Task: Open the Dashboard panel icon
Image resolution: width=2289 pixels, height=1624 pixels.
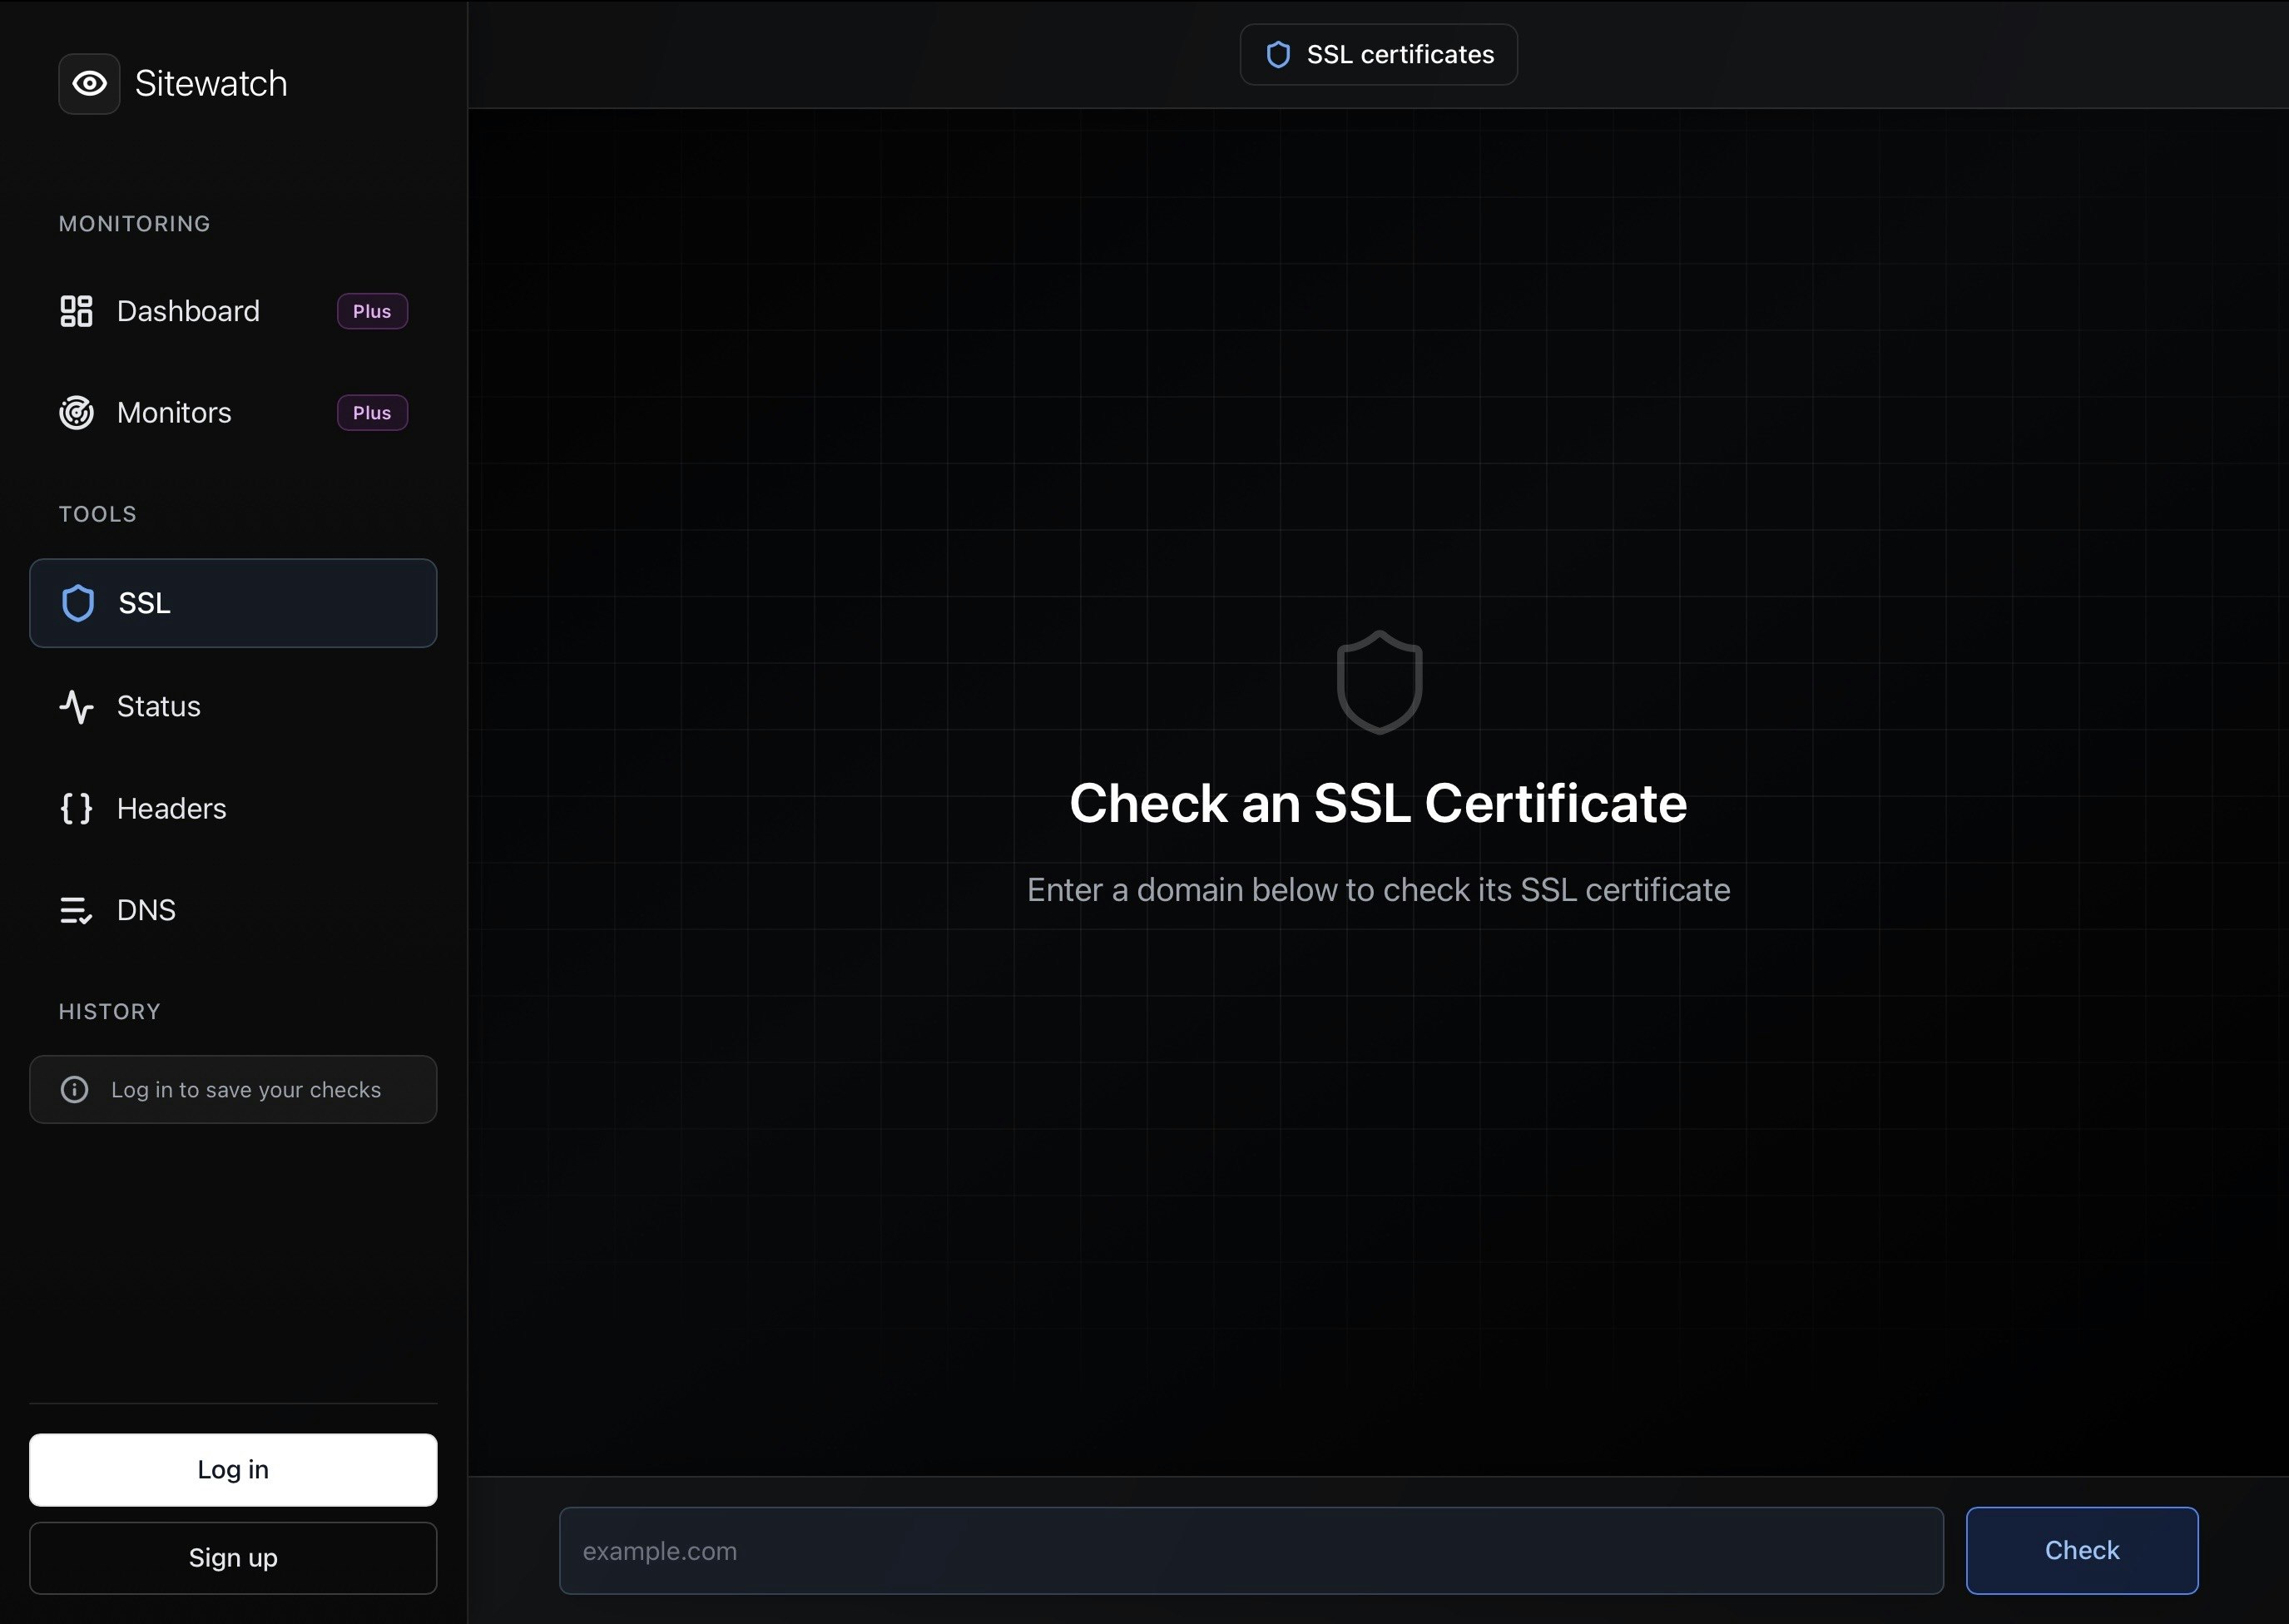Action: click(x=76, y=311)
